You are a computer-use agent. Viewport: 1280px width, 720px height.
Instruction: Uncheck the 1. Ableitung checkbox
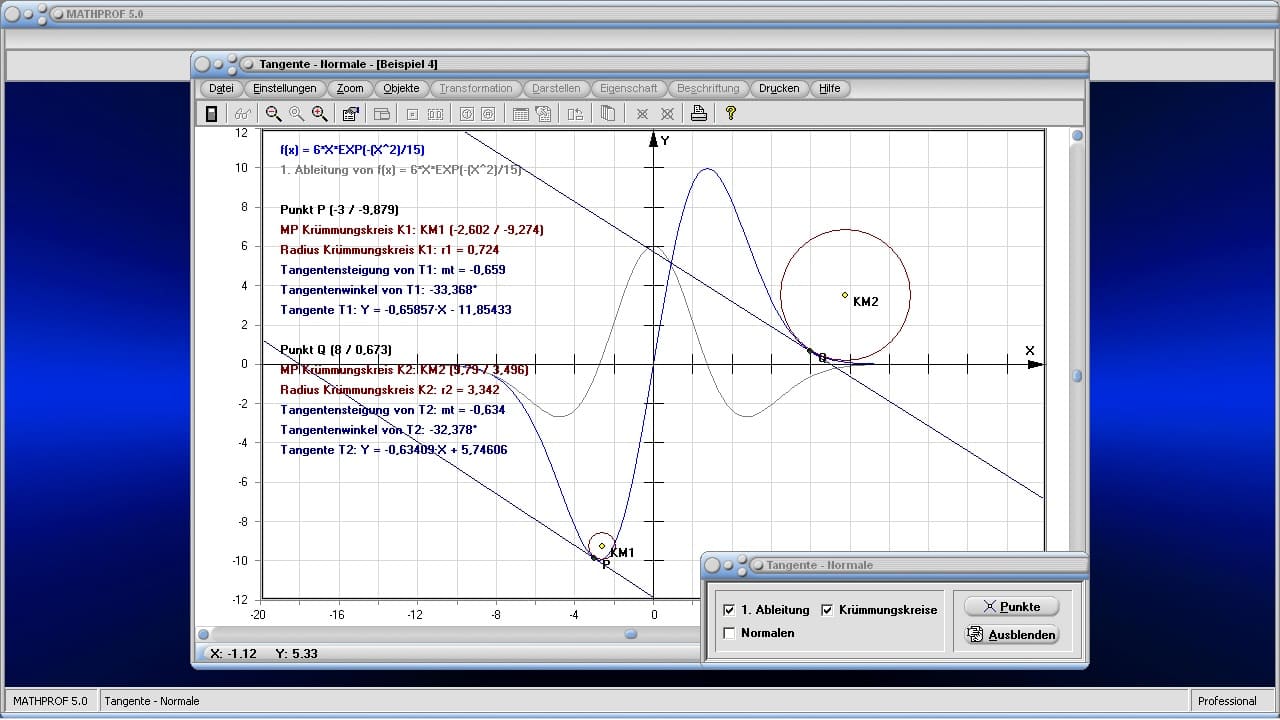(729, 610)
